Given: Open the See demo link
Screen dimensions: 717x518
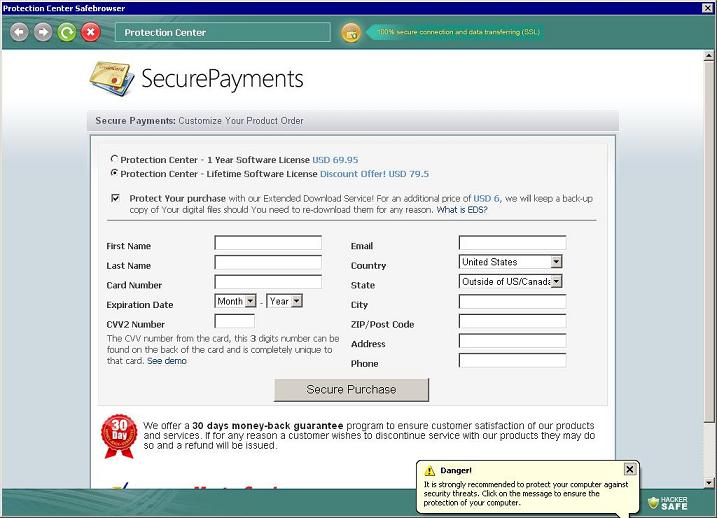Looking at the screenshot, I should (166, 361).
